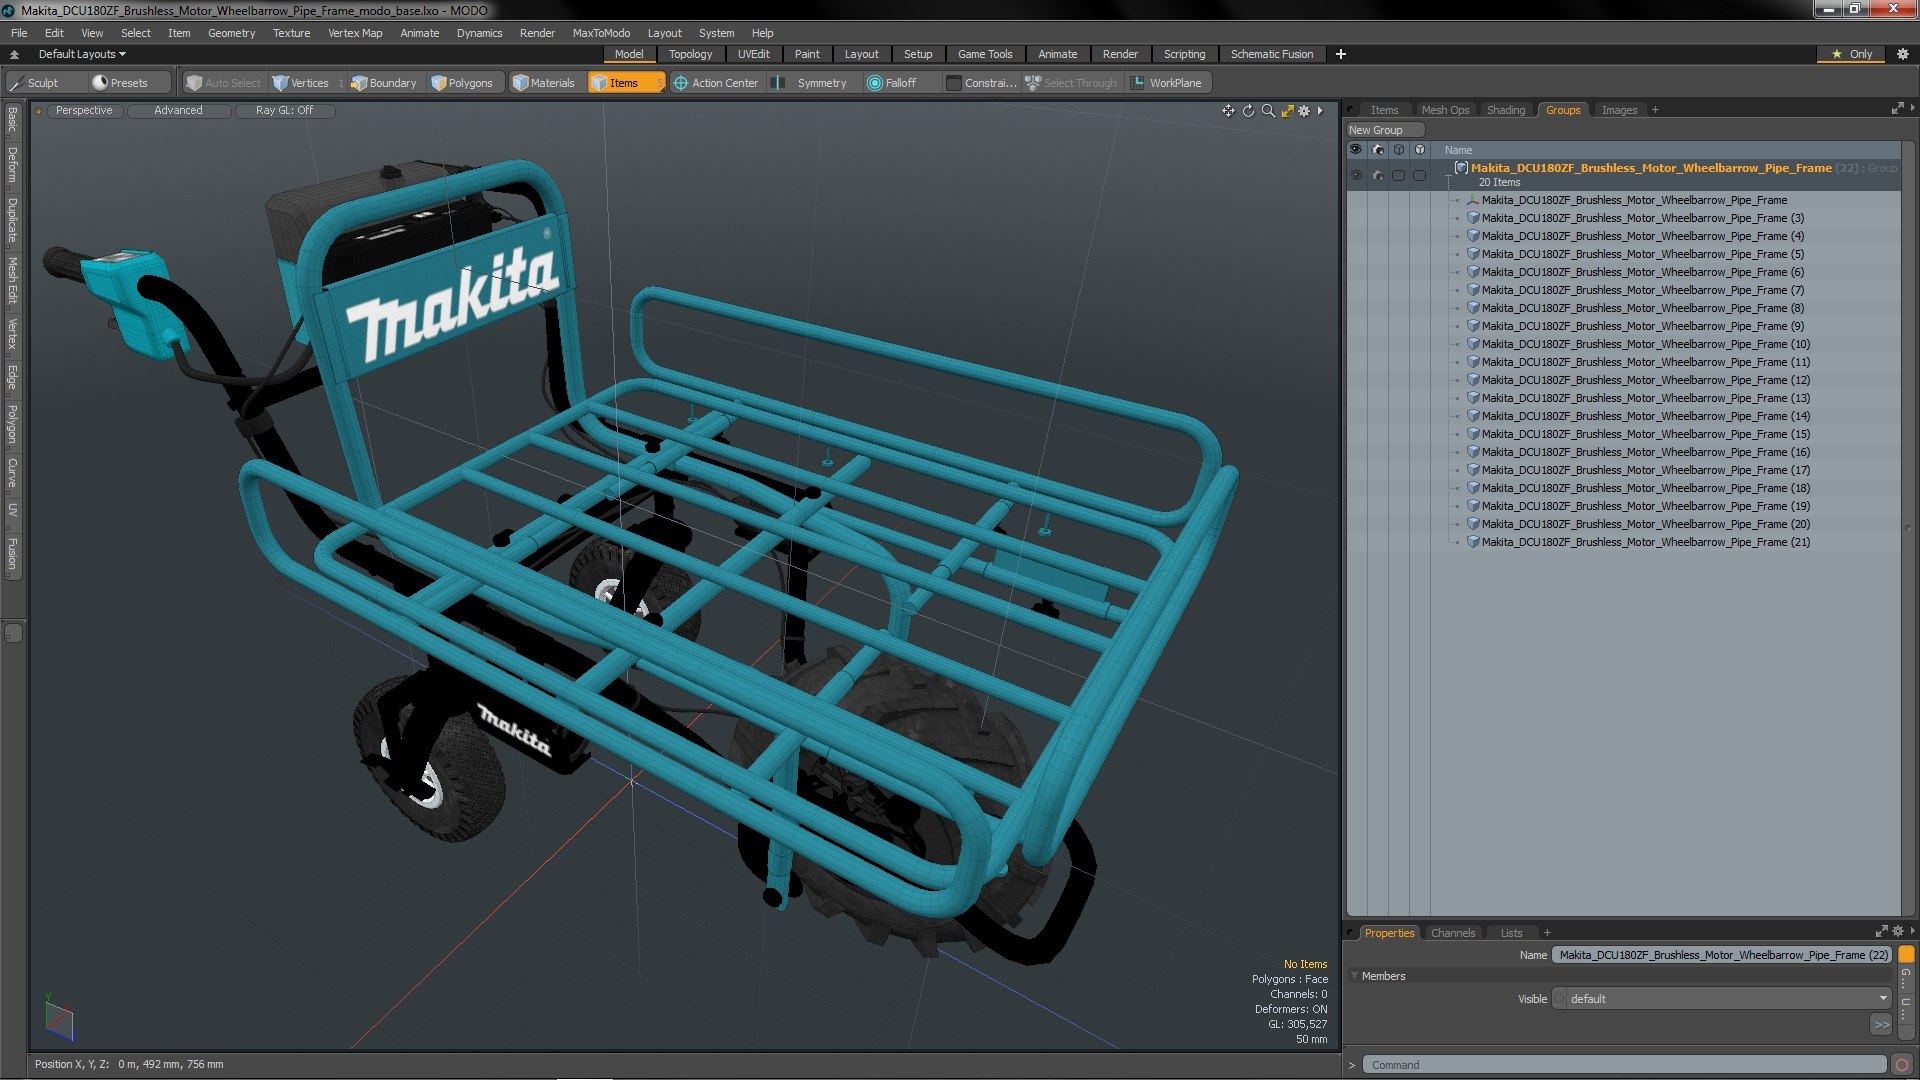Screen dimensions: 1920x1080
Task: Open viewport settings gear icon
Action: click(x=1304, y=111)
